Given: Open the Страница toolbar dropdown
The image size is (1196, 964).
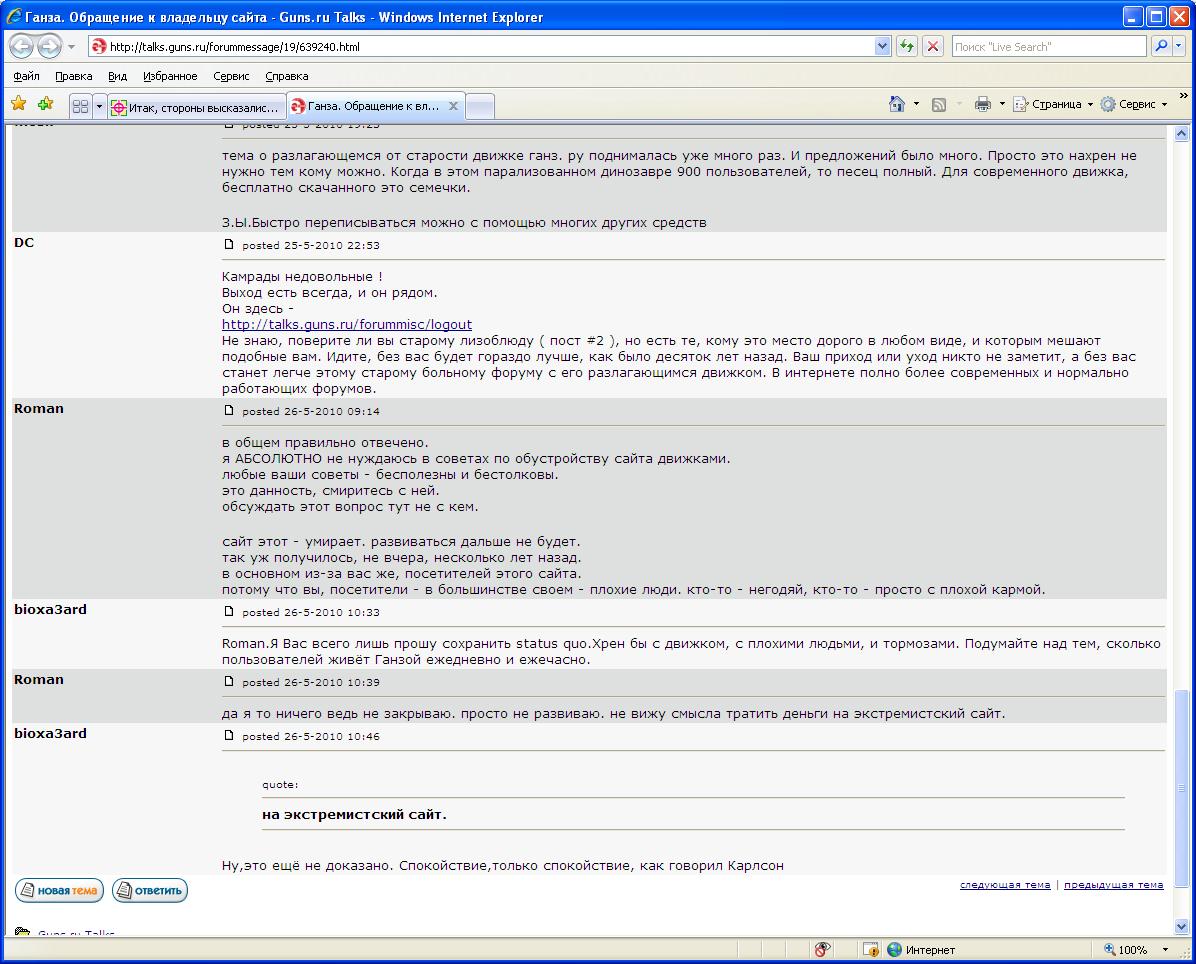Looking at the screenshot, I should 1054,104.
